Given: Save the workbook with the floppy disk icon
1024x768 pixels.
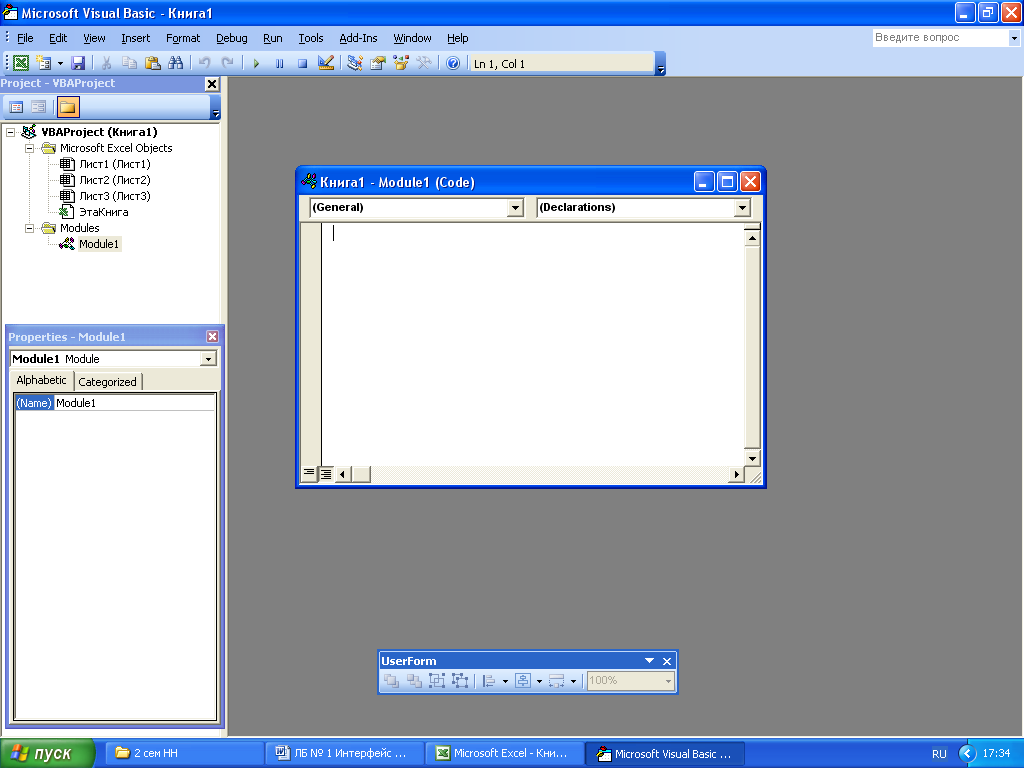Looking at the screenshot, I should (x=78, y=63).
